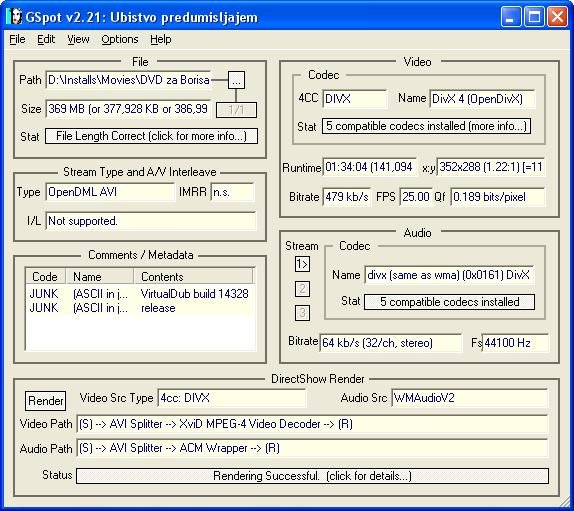
Task: Open the View menu
Action: 78,39
